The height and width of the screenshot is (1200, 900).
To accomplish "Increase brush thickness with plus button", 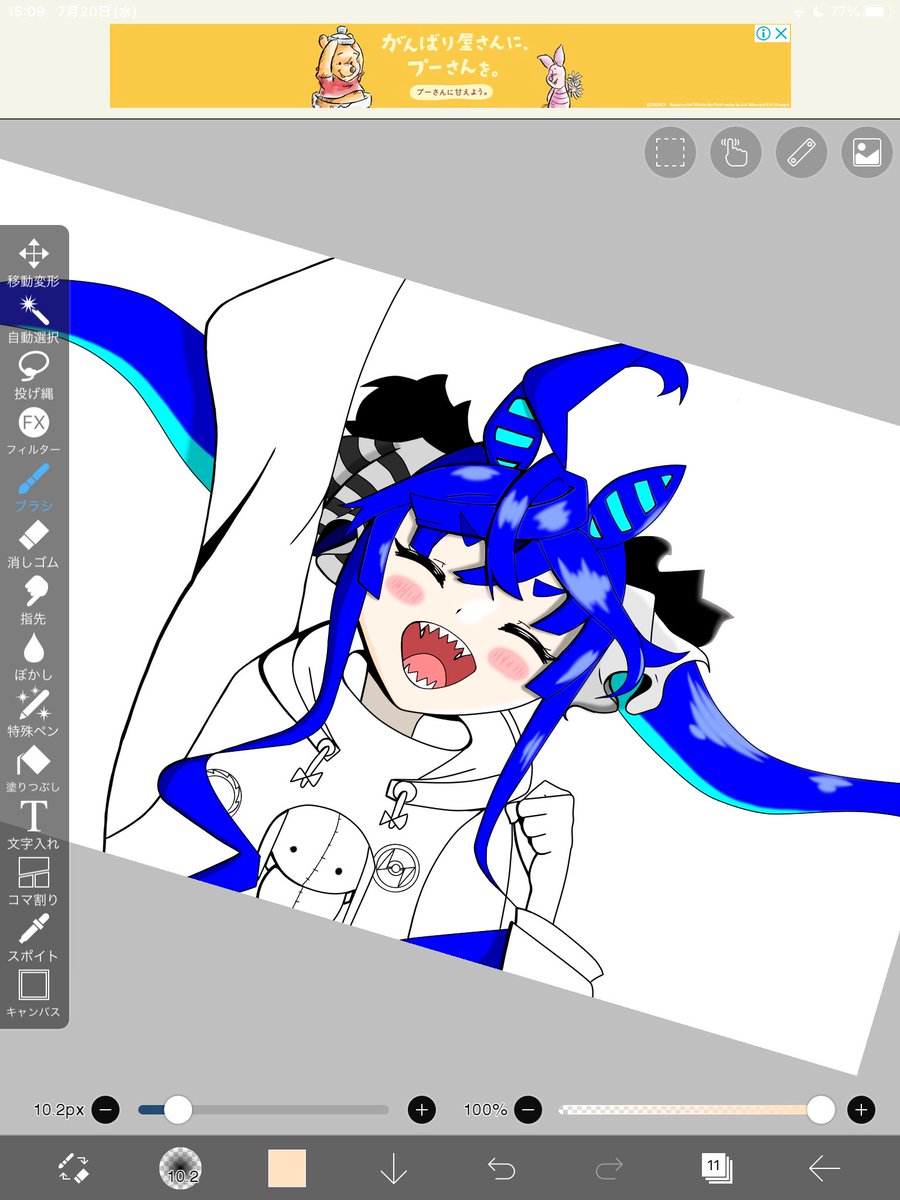I will (x=422, y=1109).
